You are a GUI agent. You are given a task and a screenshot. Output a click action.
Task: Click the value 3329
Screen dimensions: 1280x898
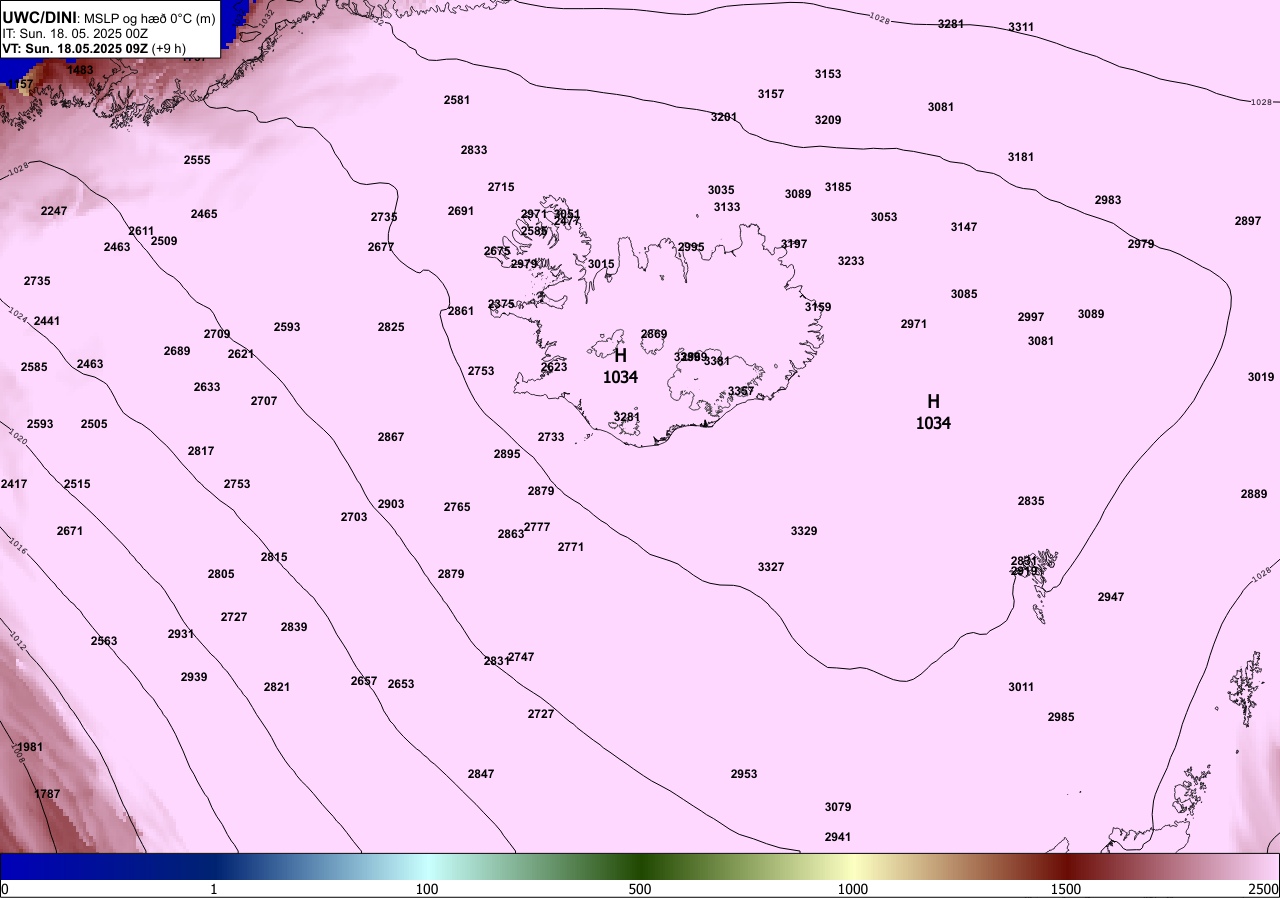(804, 531)
